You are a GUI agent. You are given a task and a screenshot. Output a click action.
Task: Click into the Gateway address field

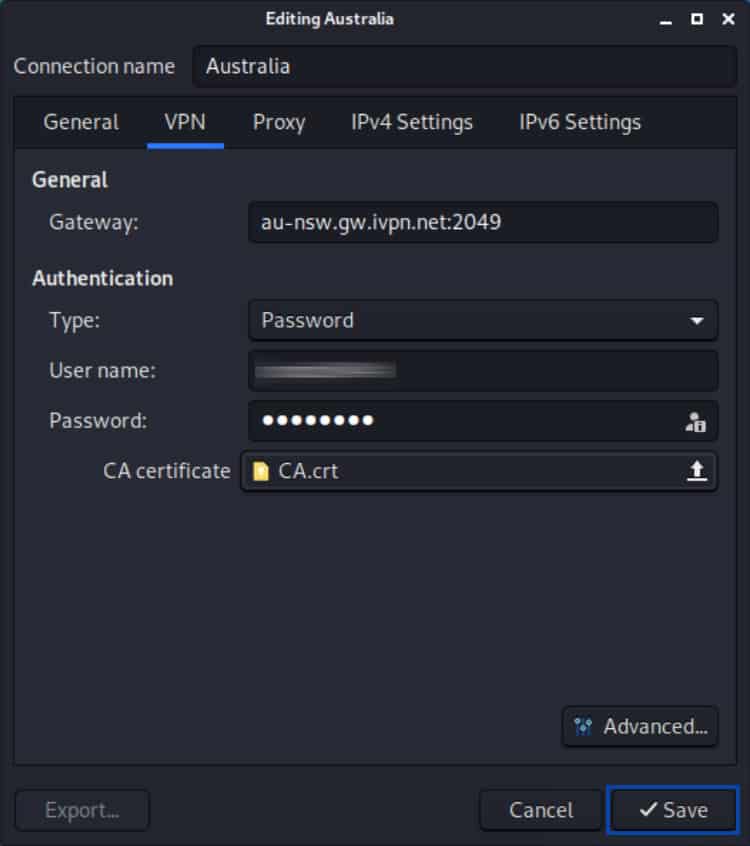483,222
